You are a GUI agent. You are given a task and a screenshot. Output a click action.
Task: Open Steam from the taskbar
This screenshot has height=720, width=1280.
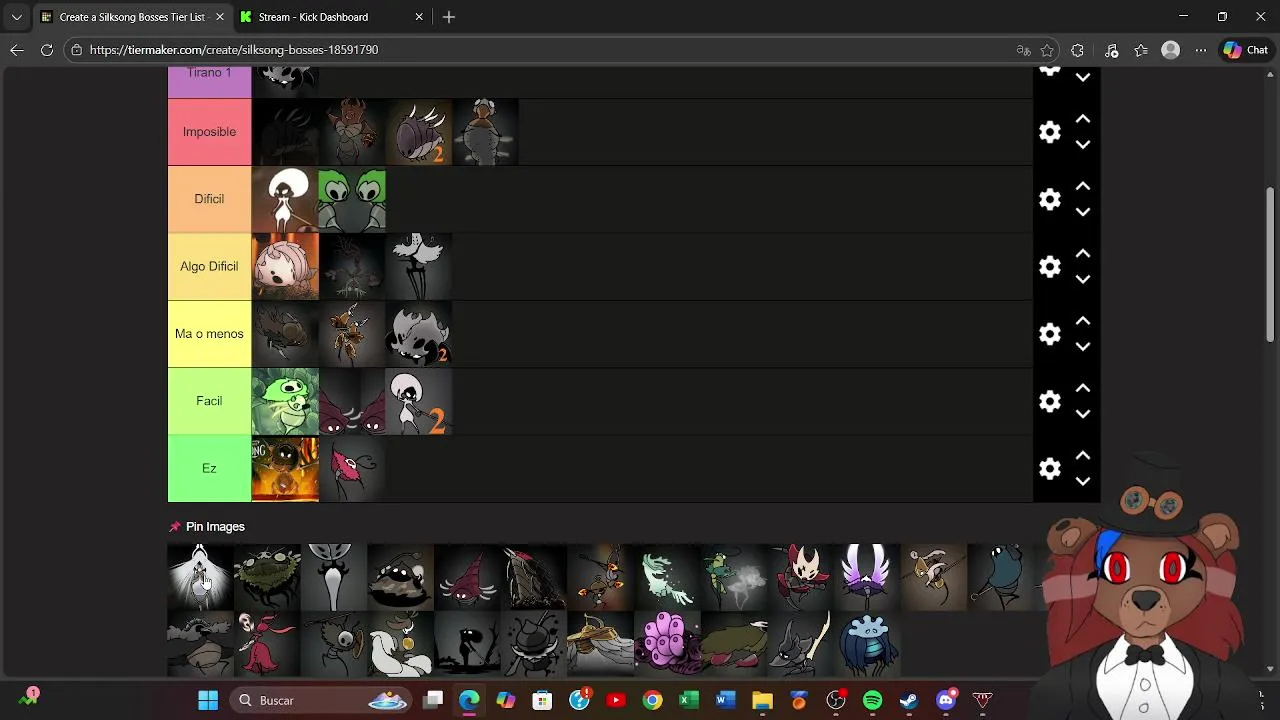tap(909, 700)
